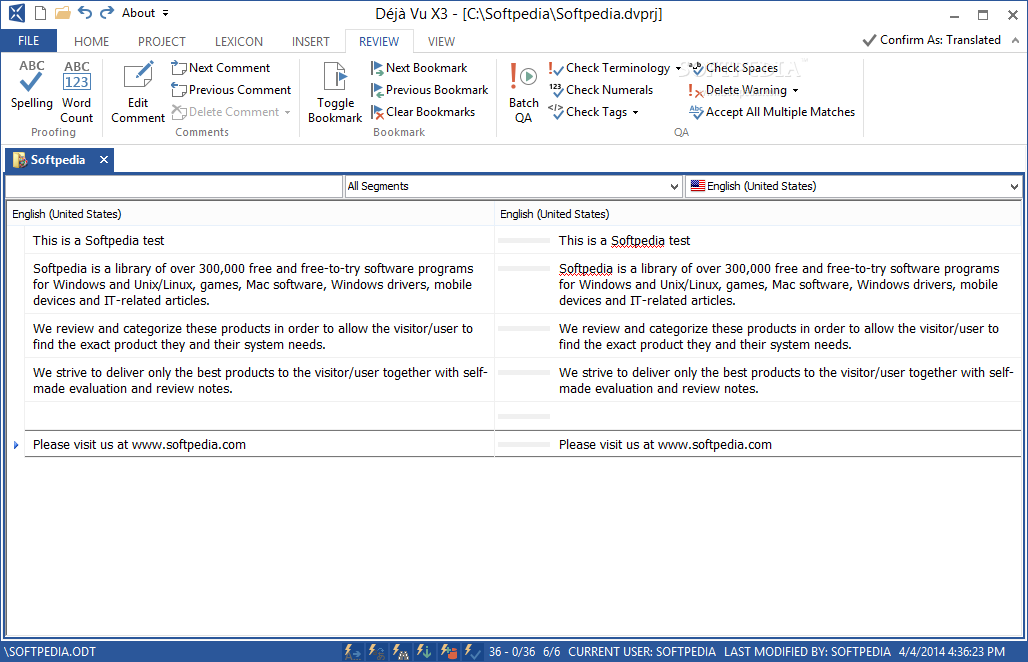Screen dimensions: 1028x662
Task: Close the Softpedia document tab
Action: pyautogui.click(x=104, y=160)
